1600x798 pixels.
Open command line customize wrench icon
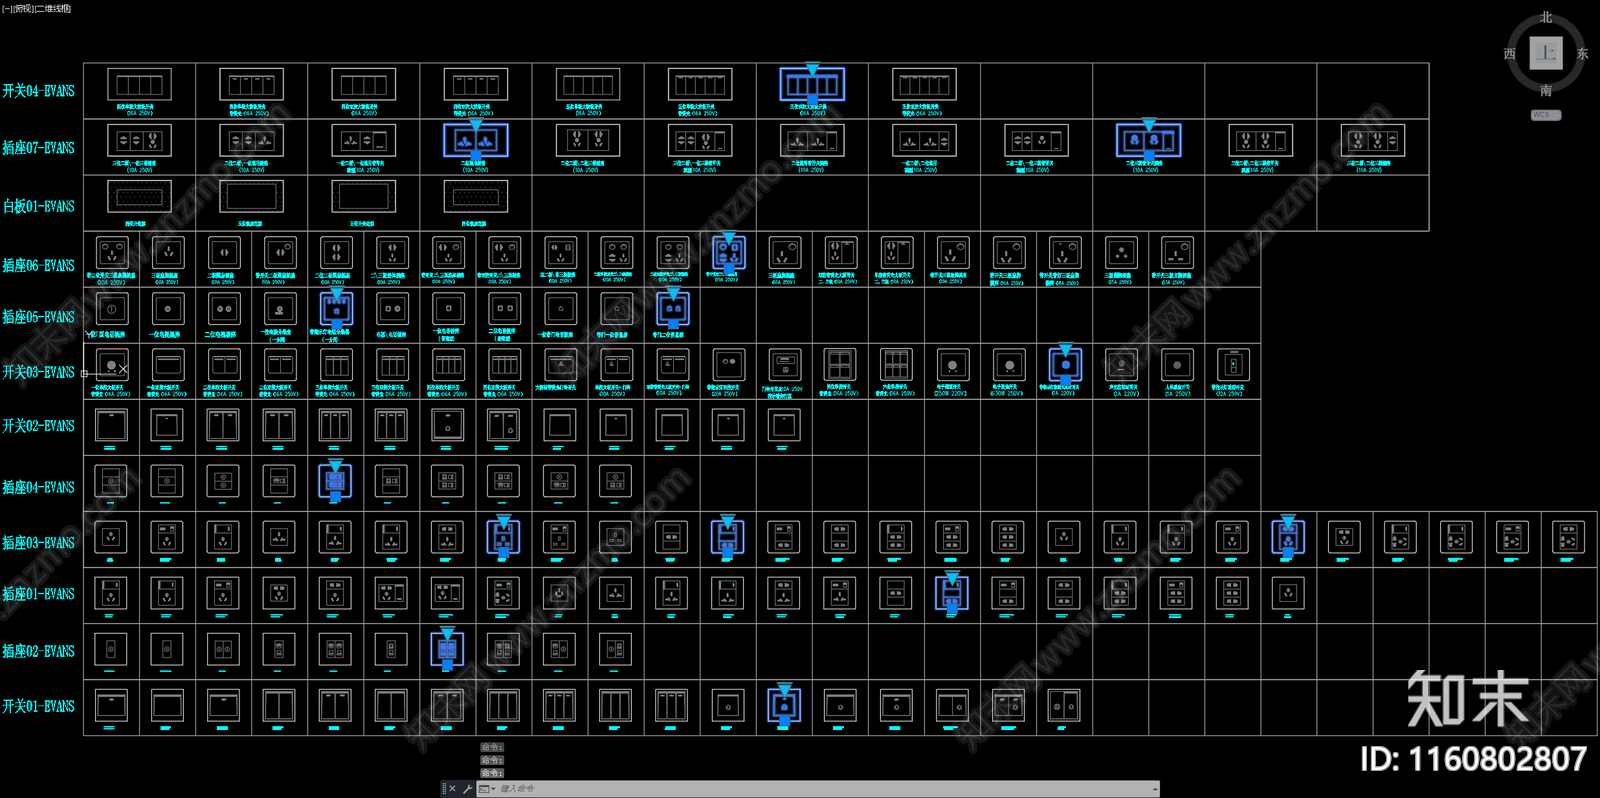(467, 789)
